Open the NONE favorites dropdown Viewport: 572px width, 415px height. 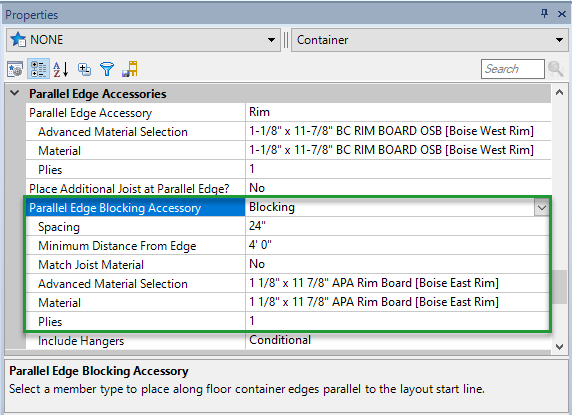271,40
